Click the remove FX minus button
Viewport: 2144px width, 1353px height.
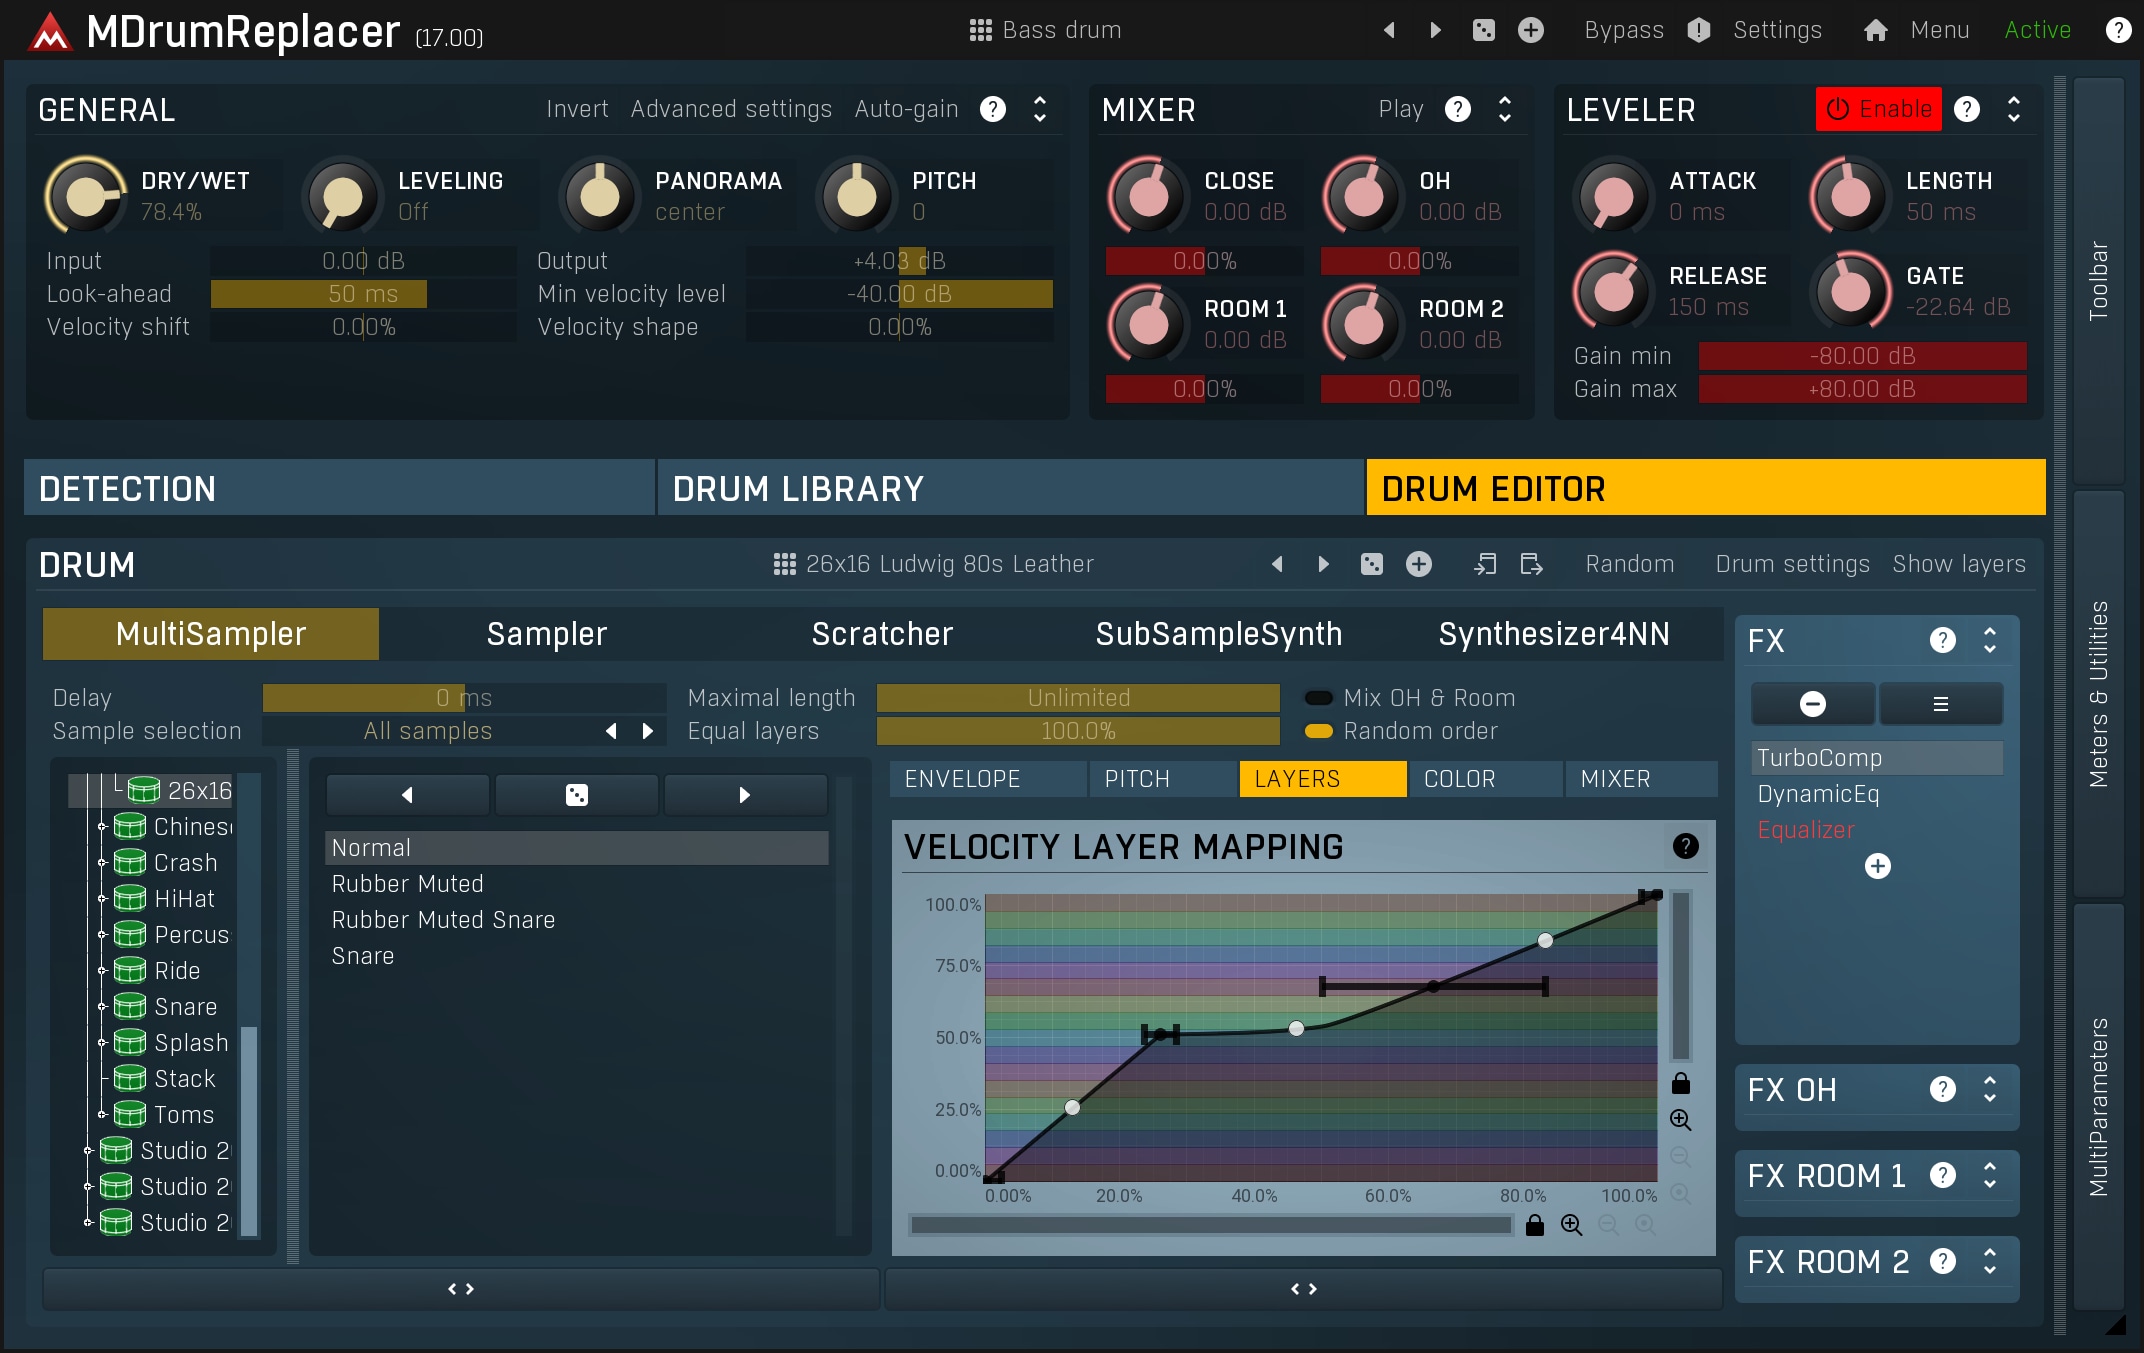pos(1812,704)
